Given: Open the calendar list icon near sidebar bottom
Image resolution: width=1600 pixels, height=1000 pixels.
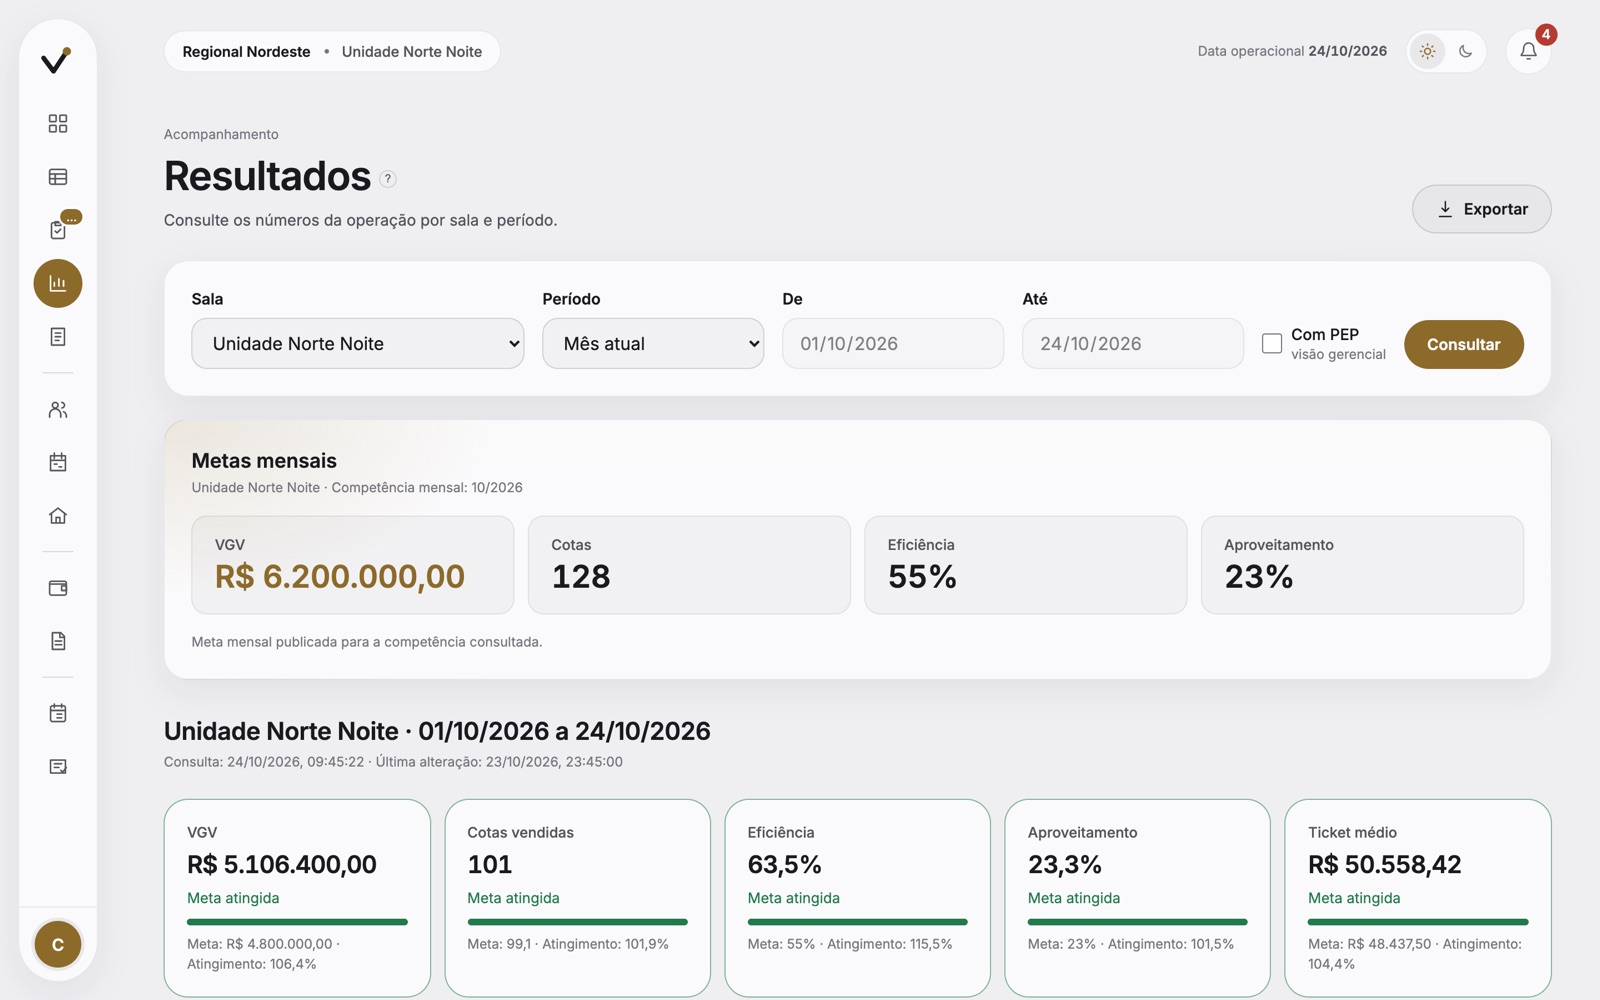Looking at the screenshot, I should click(58, 713).
